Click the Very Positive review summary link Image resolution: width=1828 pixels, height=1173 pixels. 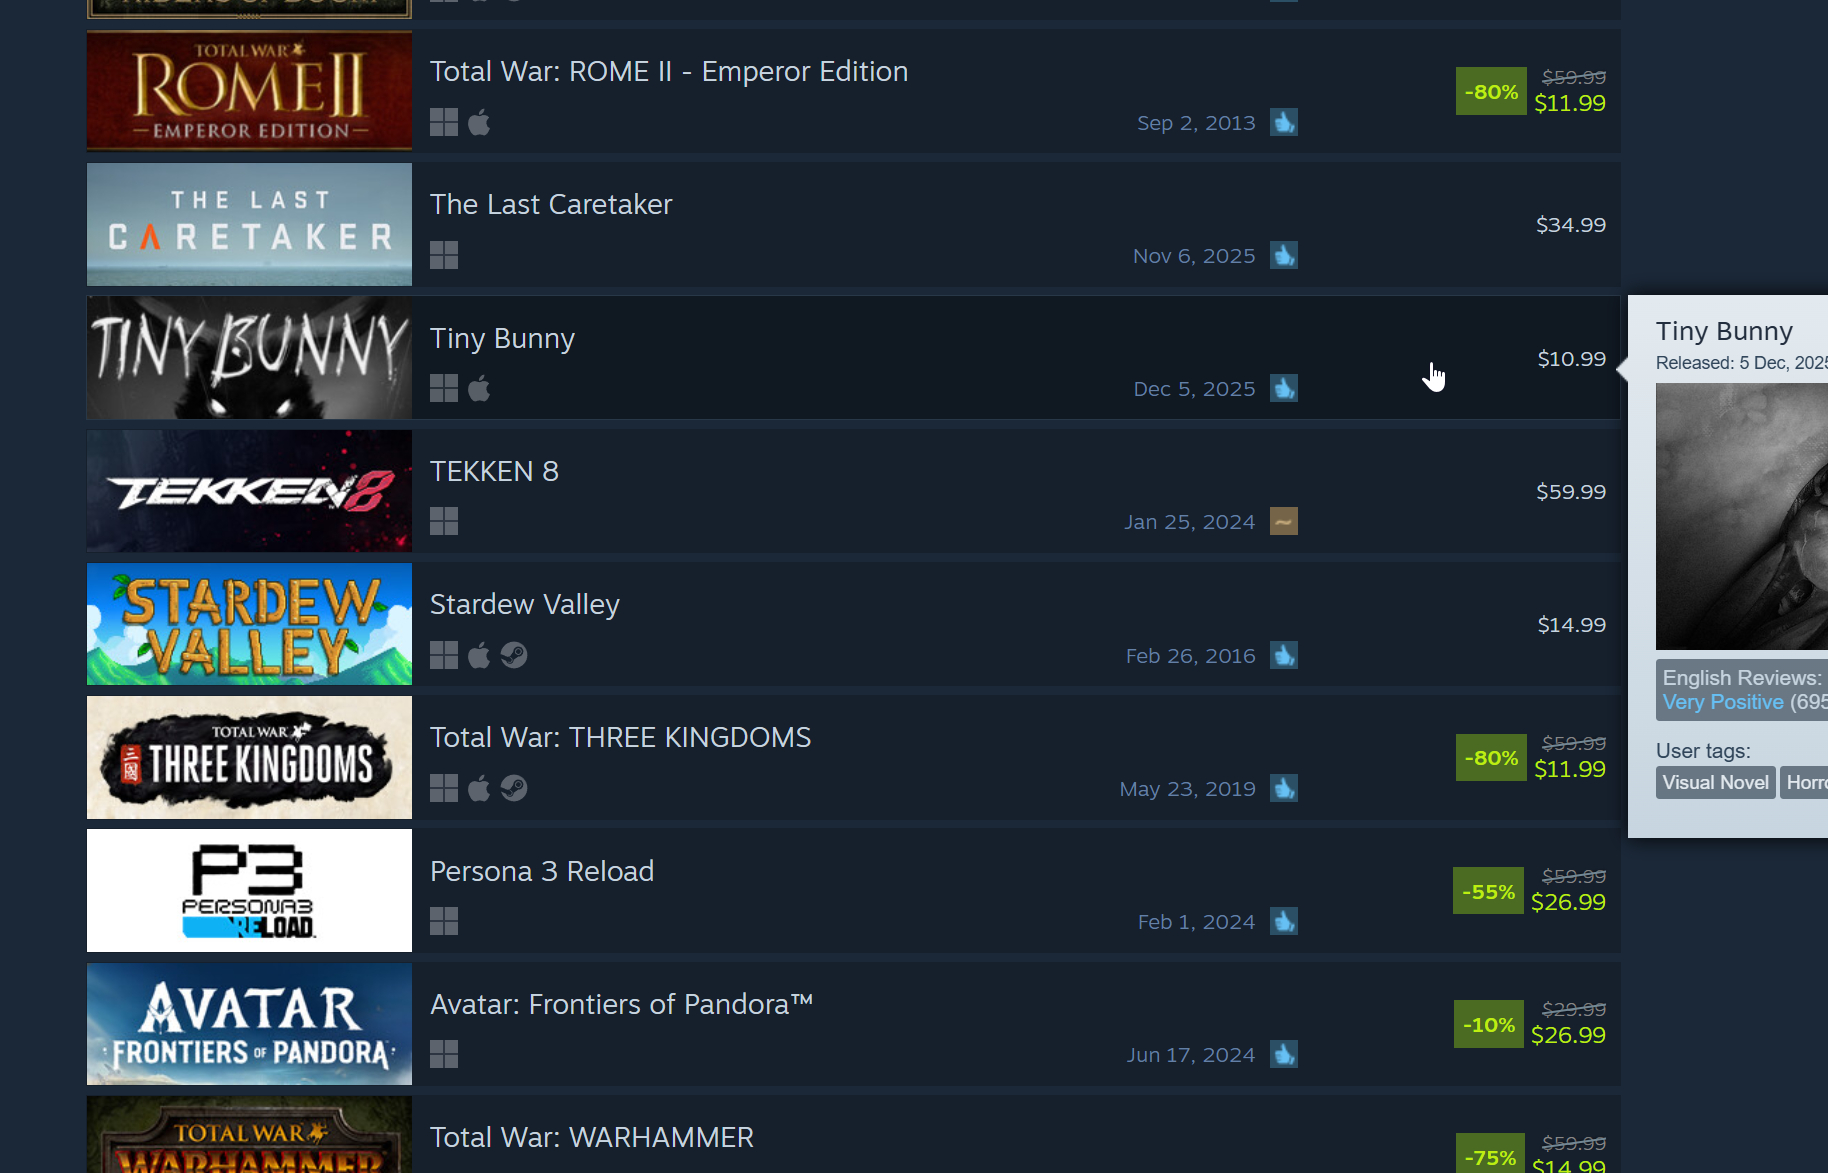1723,702
